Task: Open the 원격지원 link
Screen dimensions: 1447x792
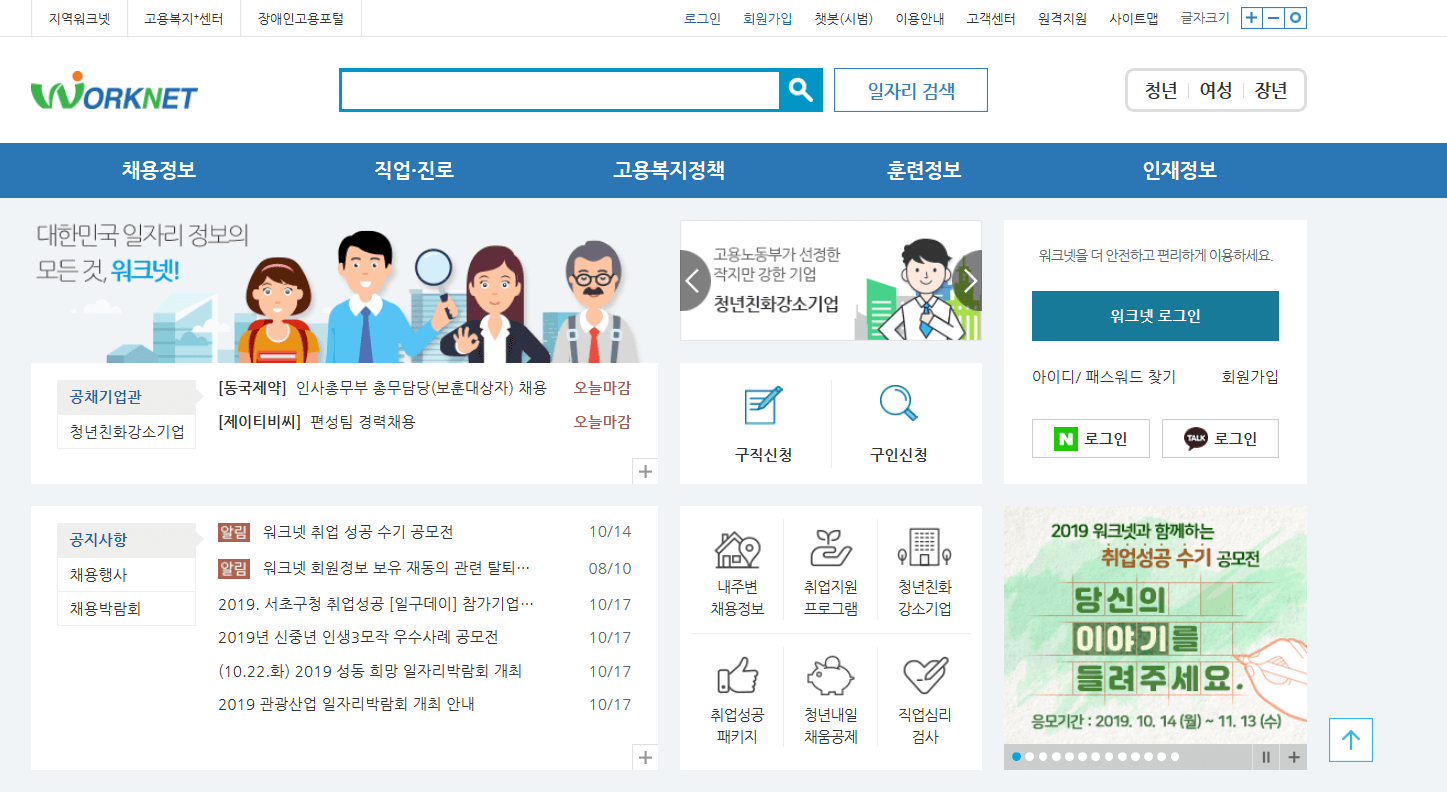Action: (x=1062, y=18)
